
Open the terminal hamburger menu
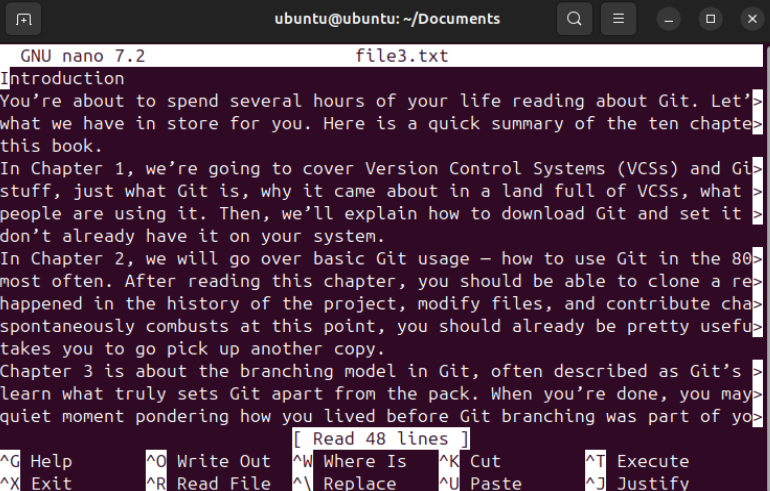tap(618, 19)
